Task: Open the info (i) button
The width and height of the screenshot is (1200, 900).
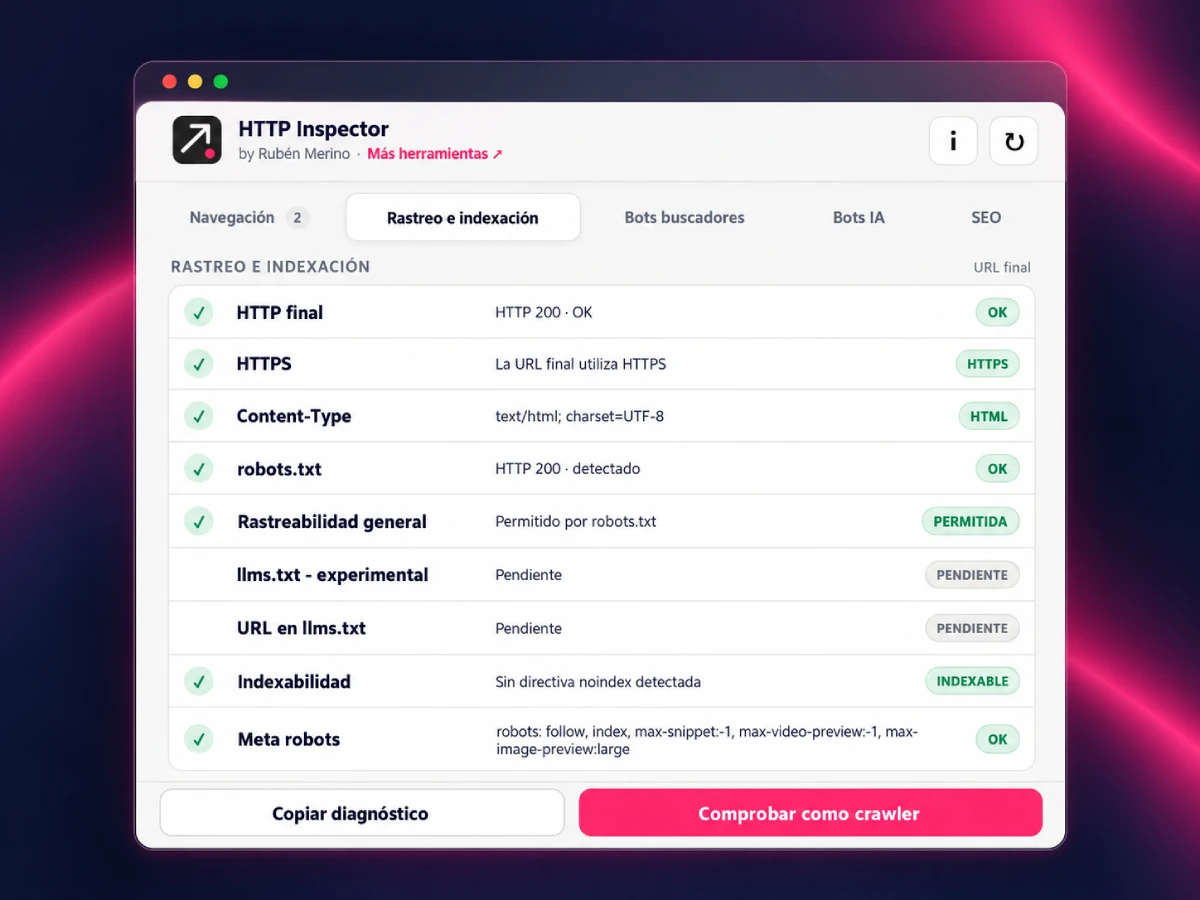Action: pyautogui.click(x=953, y=141)
